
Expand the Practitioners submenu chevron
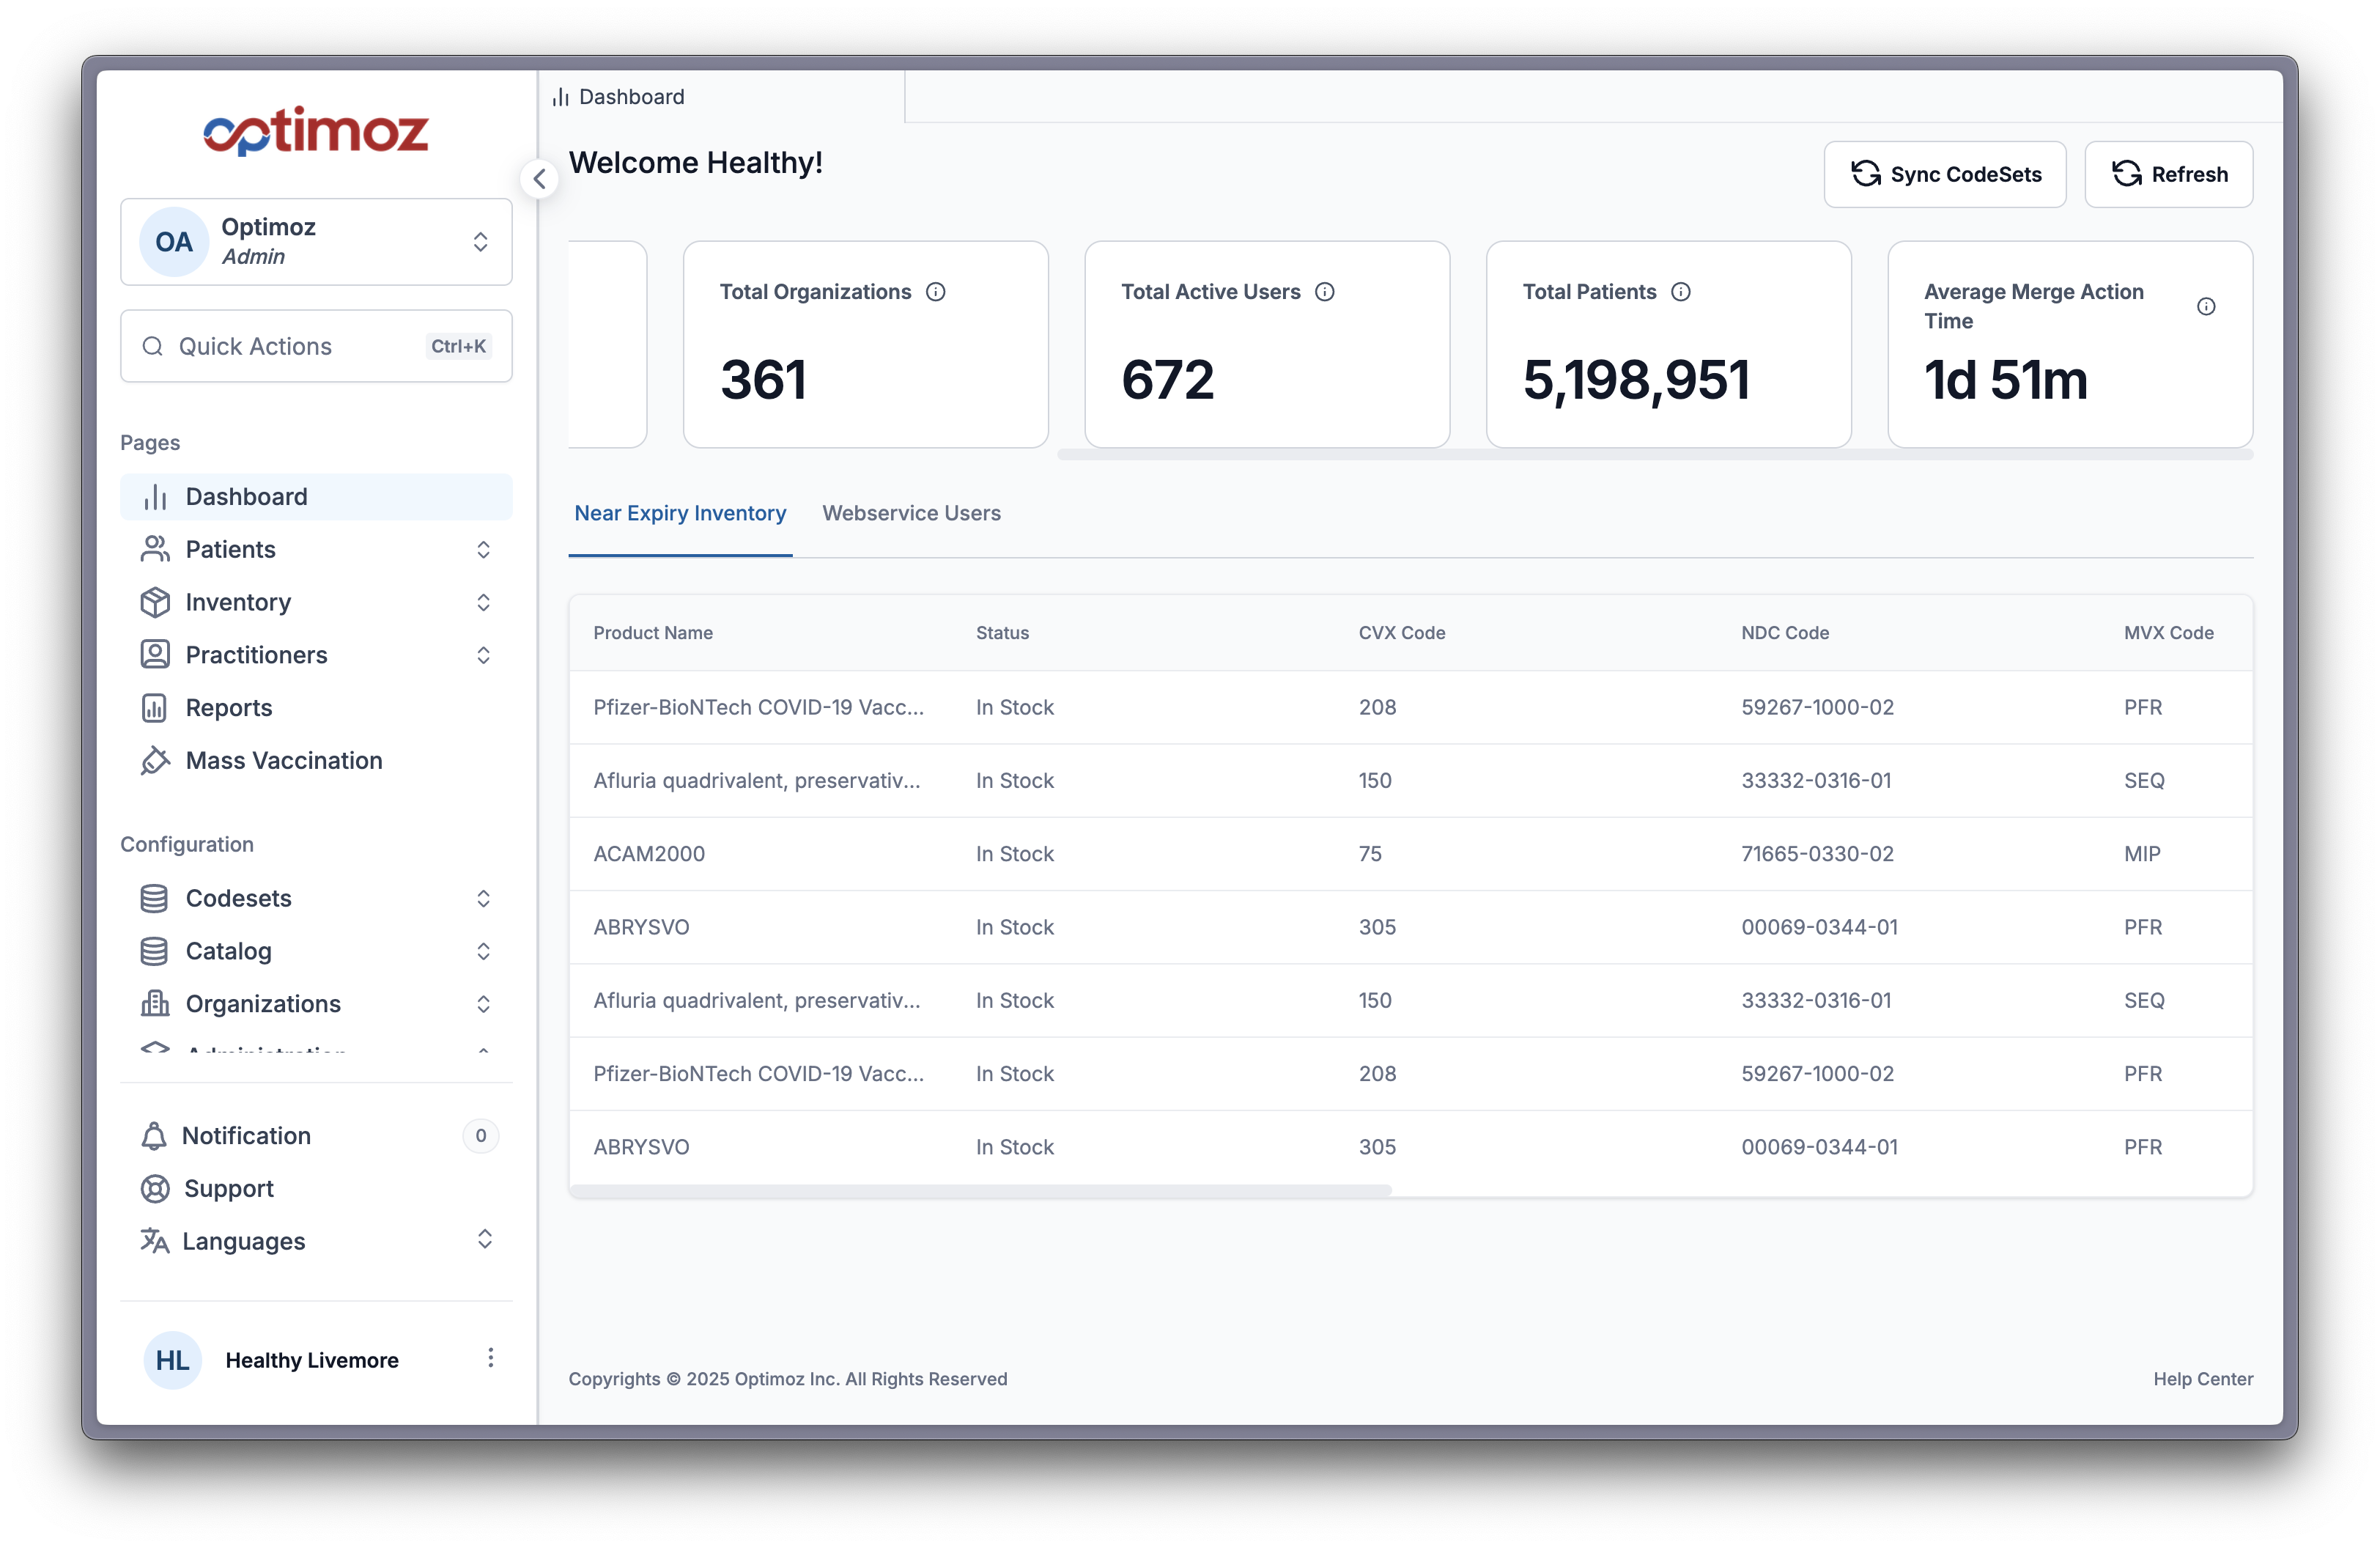(x=484, y=655)
